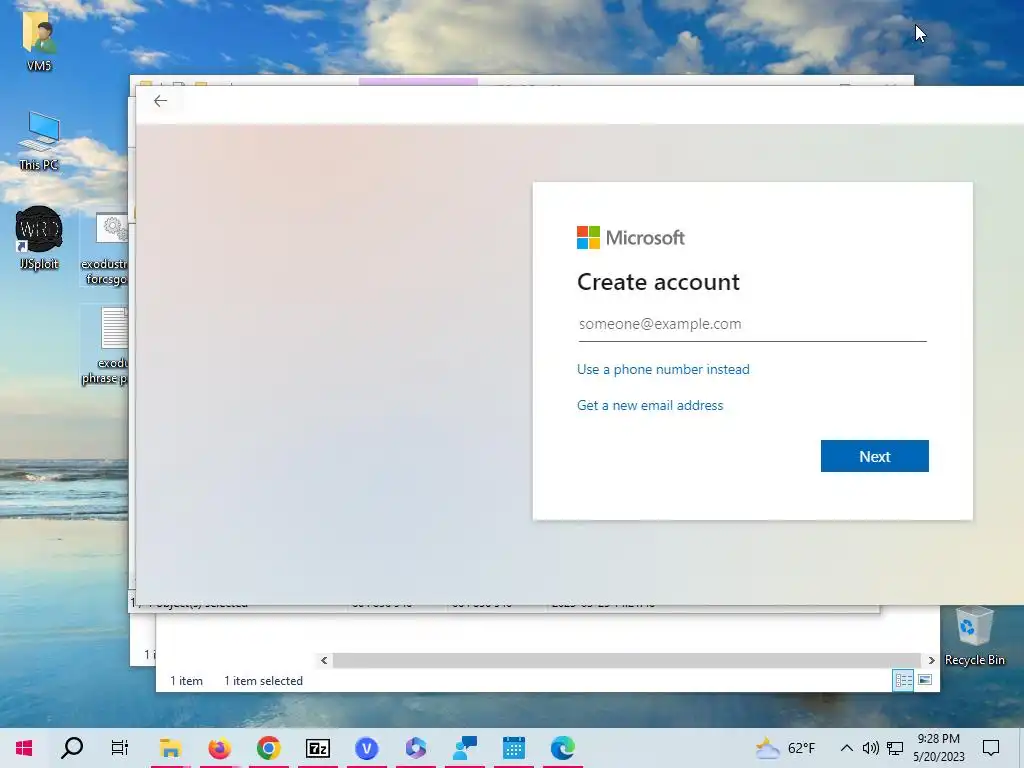The height and width of the screenshot is (768, 1024).
Task: Open the Calendar app in the taskbar
Action: 514,748
